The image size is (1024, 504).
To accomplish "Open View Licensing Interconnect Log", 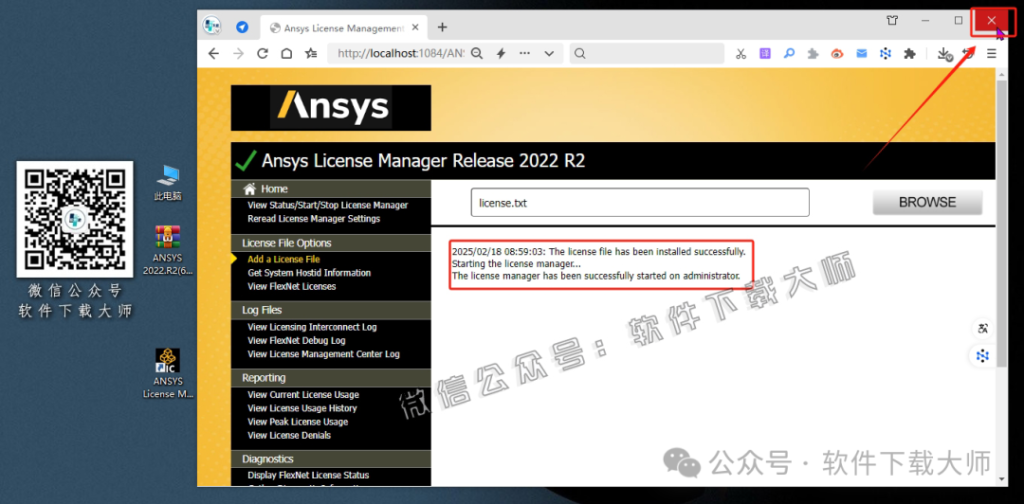I will tap(312, 327).
